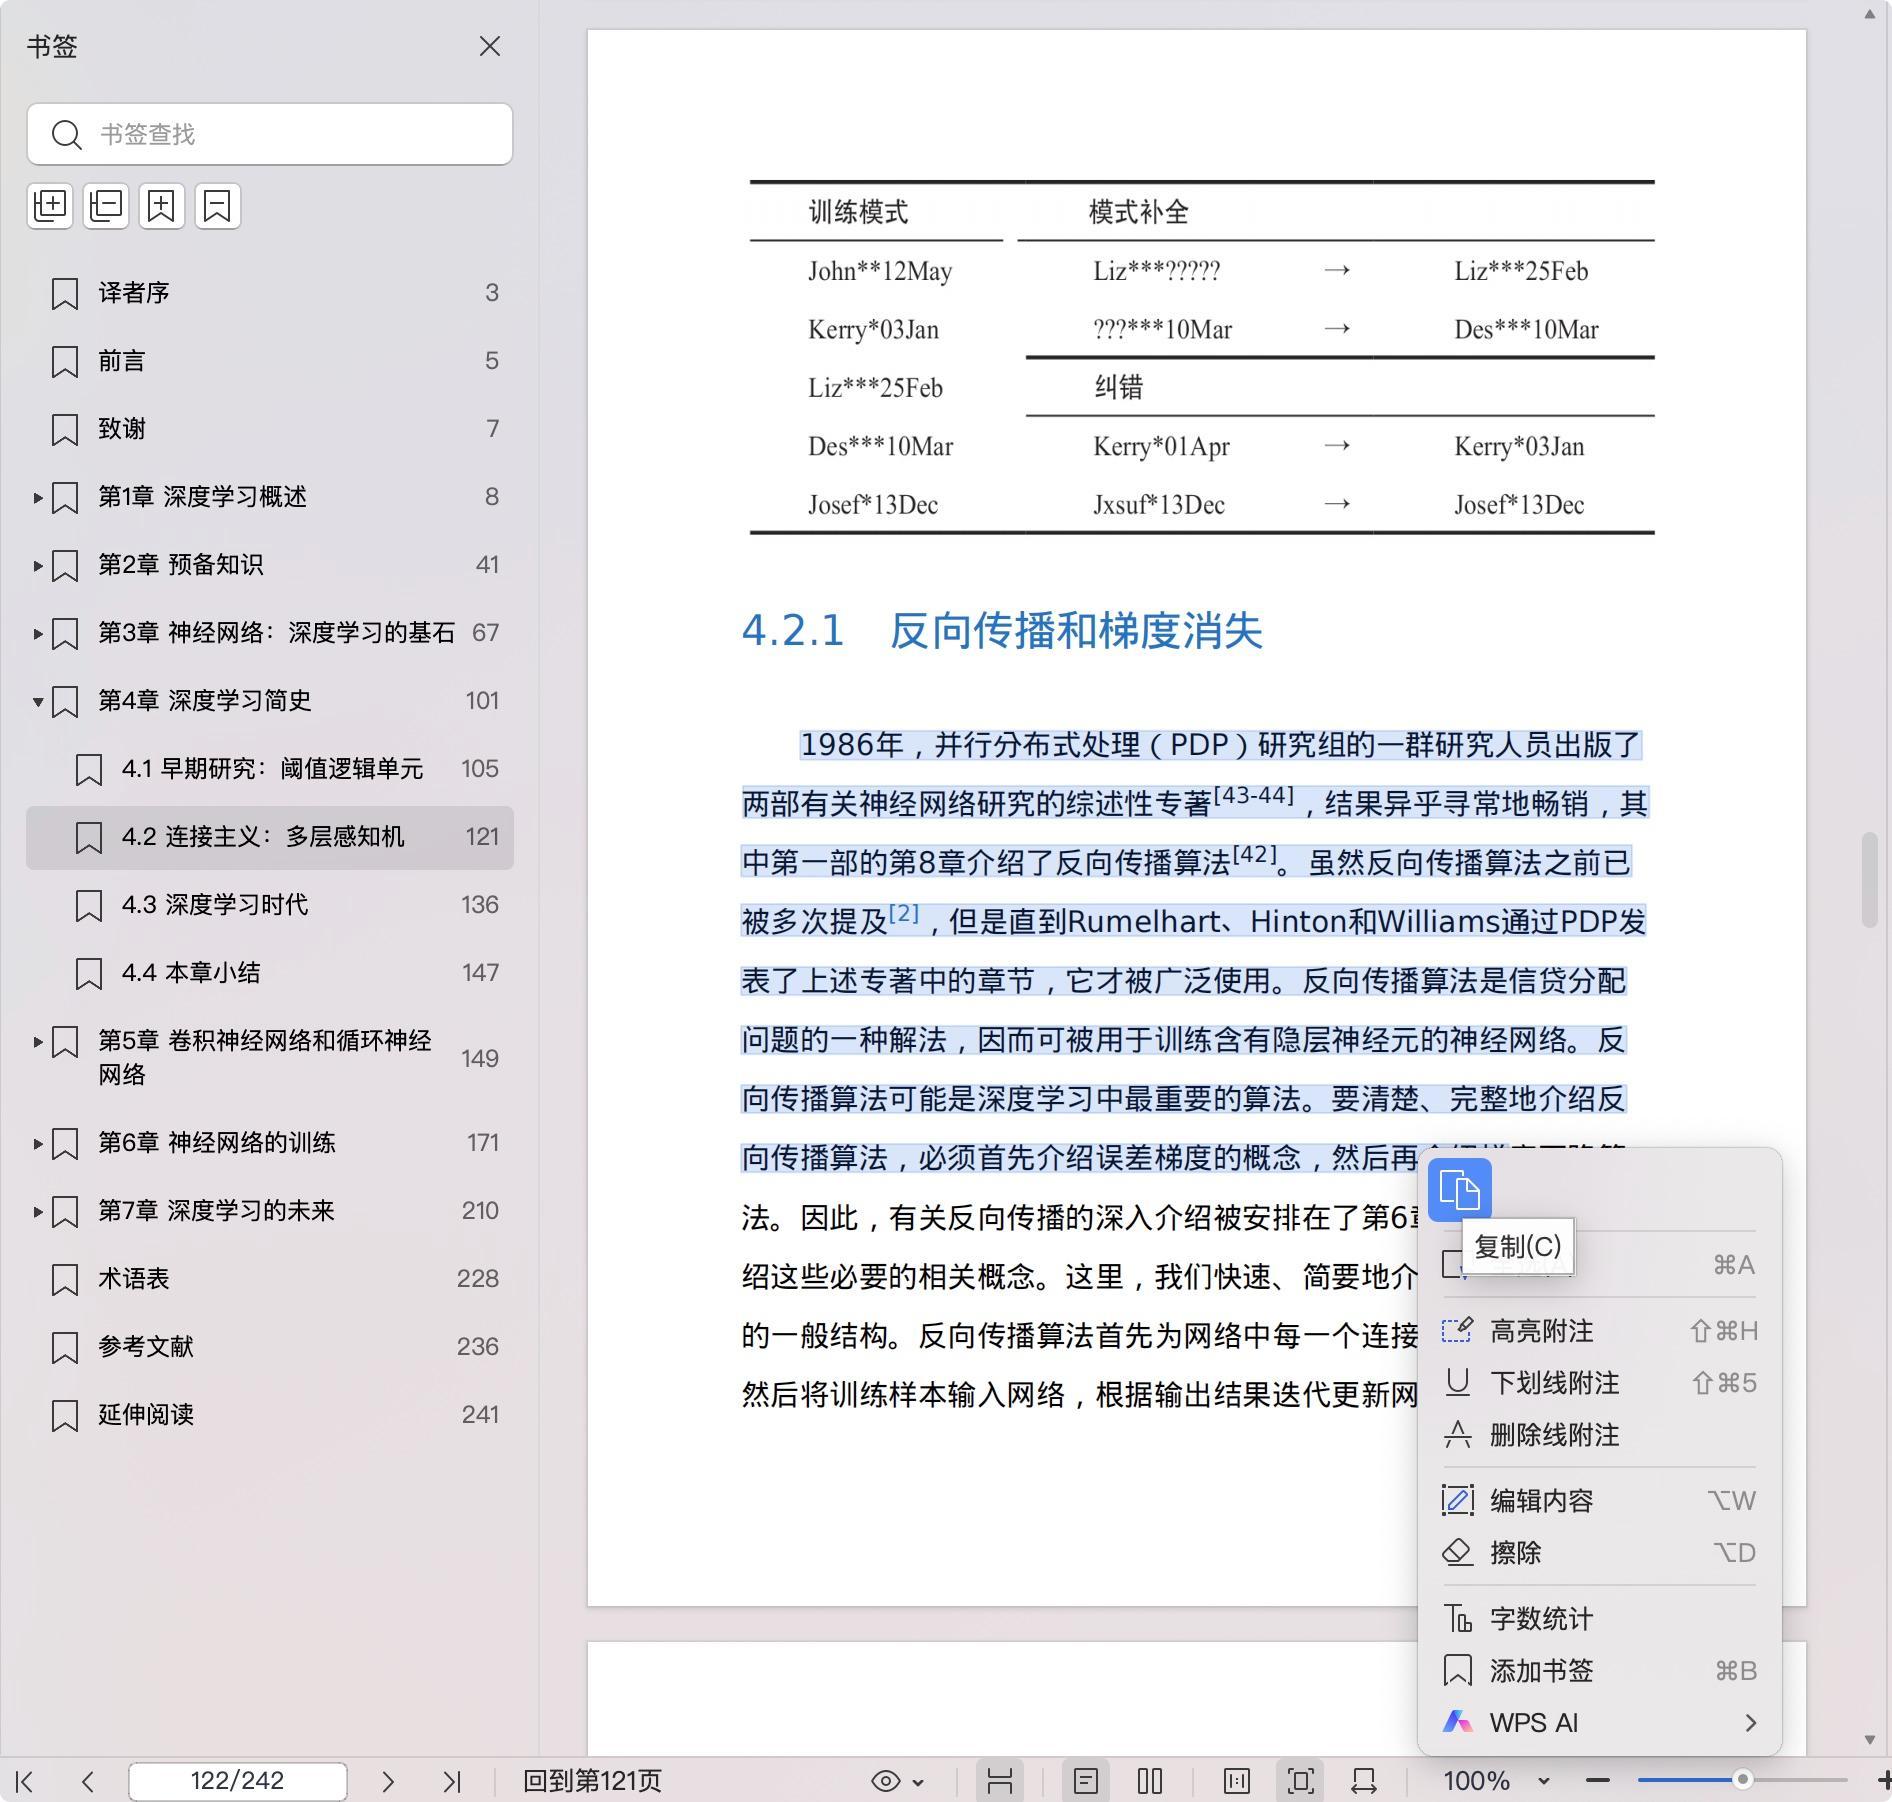1892x1802 pixels.
Task: Collapse the 第4章 深度学习简史 bookmark
Action: [38, 701]
